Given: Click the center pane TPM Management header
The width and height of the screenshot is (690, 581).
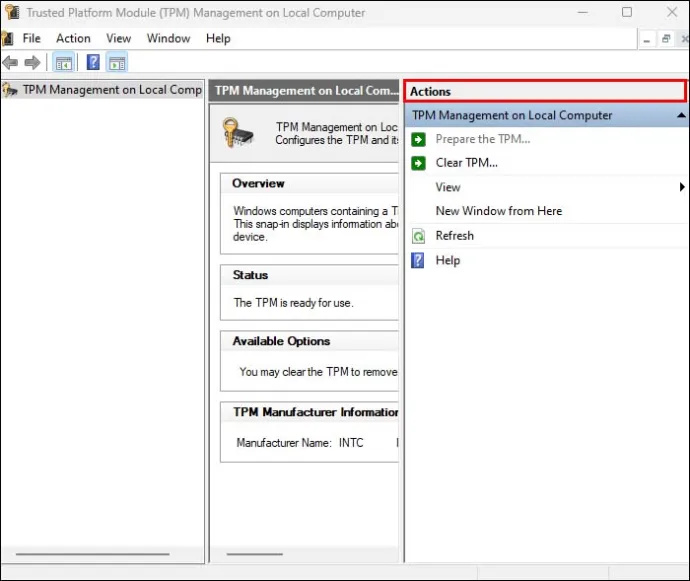Looking at the screenshot, I should coord(304,91).
